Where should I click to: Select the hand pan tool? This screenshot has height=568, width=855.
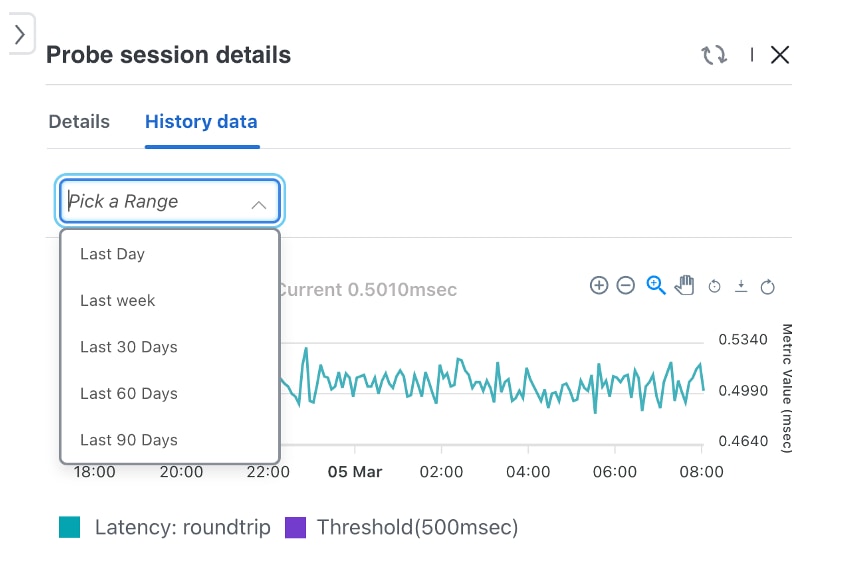coord(684,286)
